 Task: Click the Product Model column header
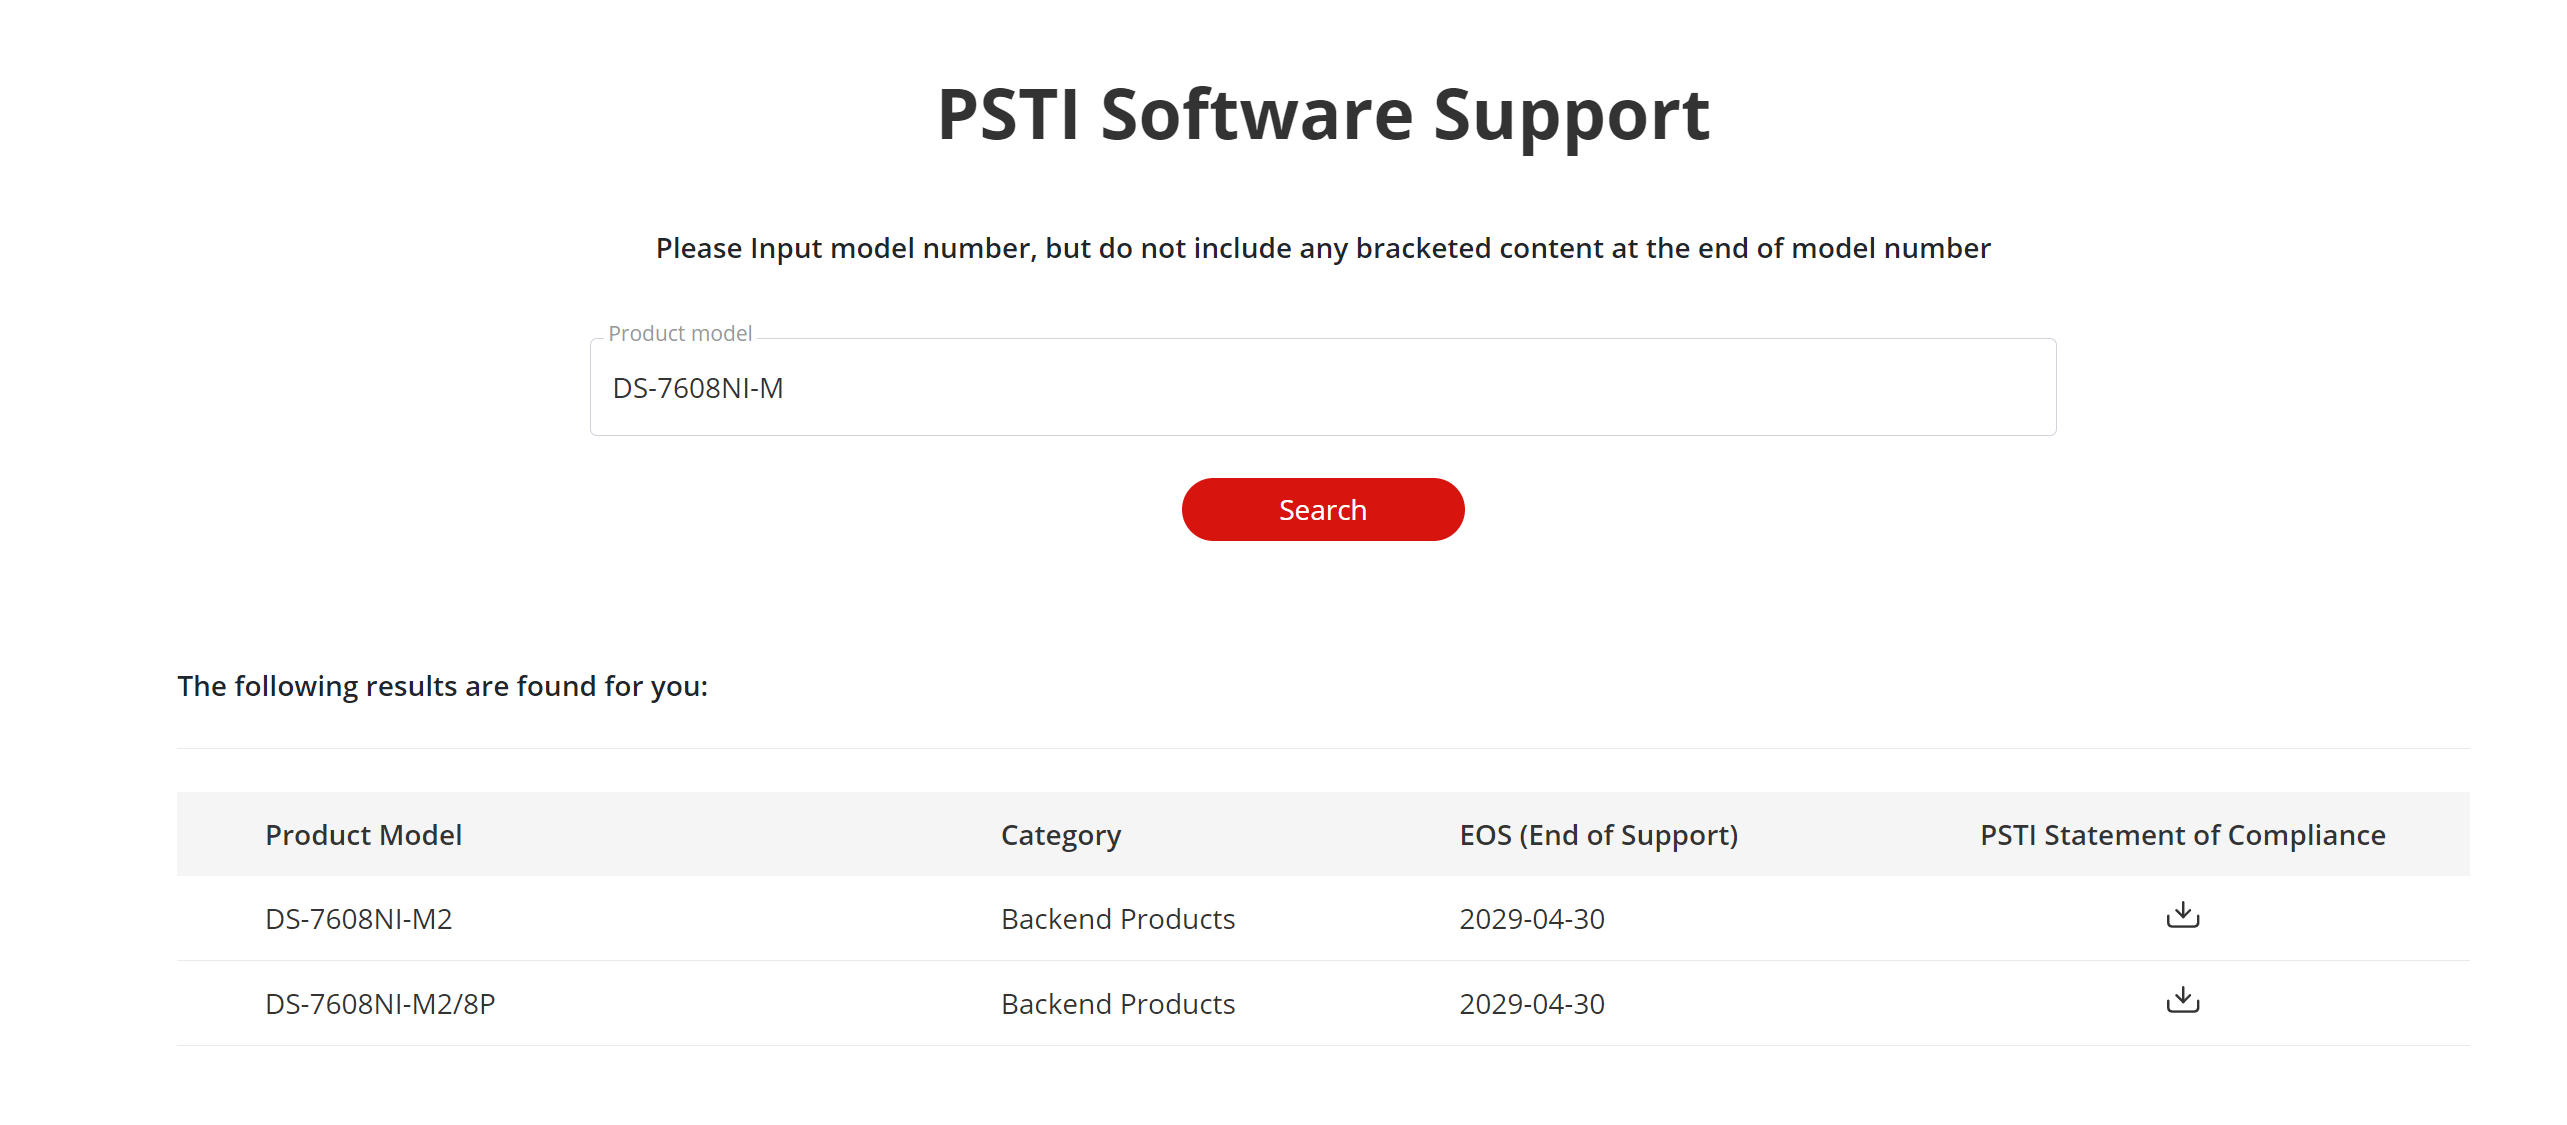click(364, 834)
